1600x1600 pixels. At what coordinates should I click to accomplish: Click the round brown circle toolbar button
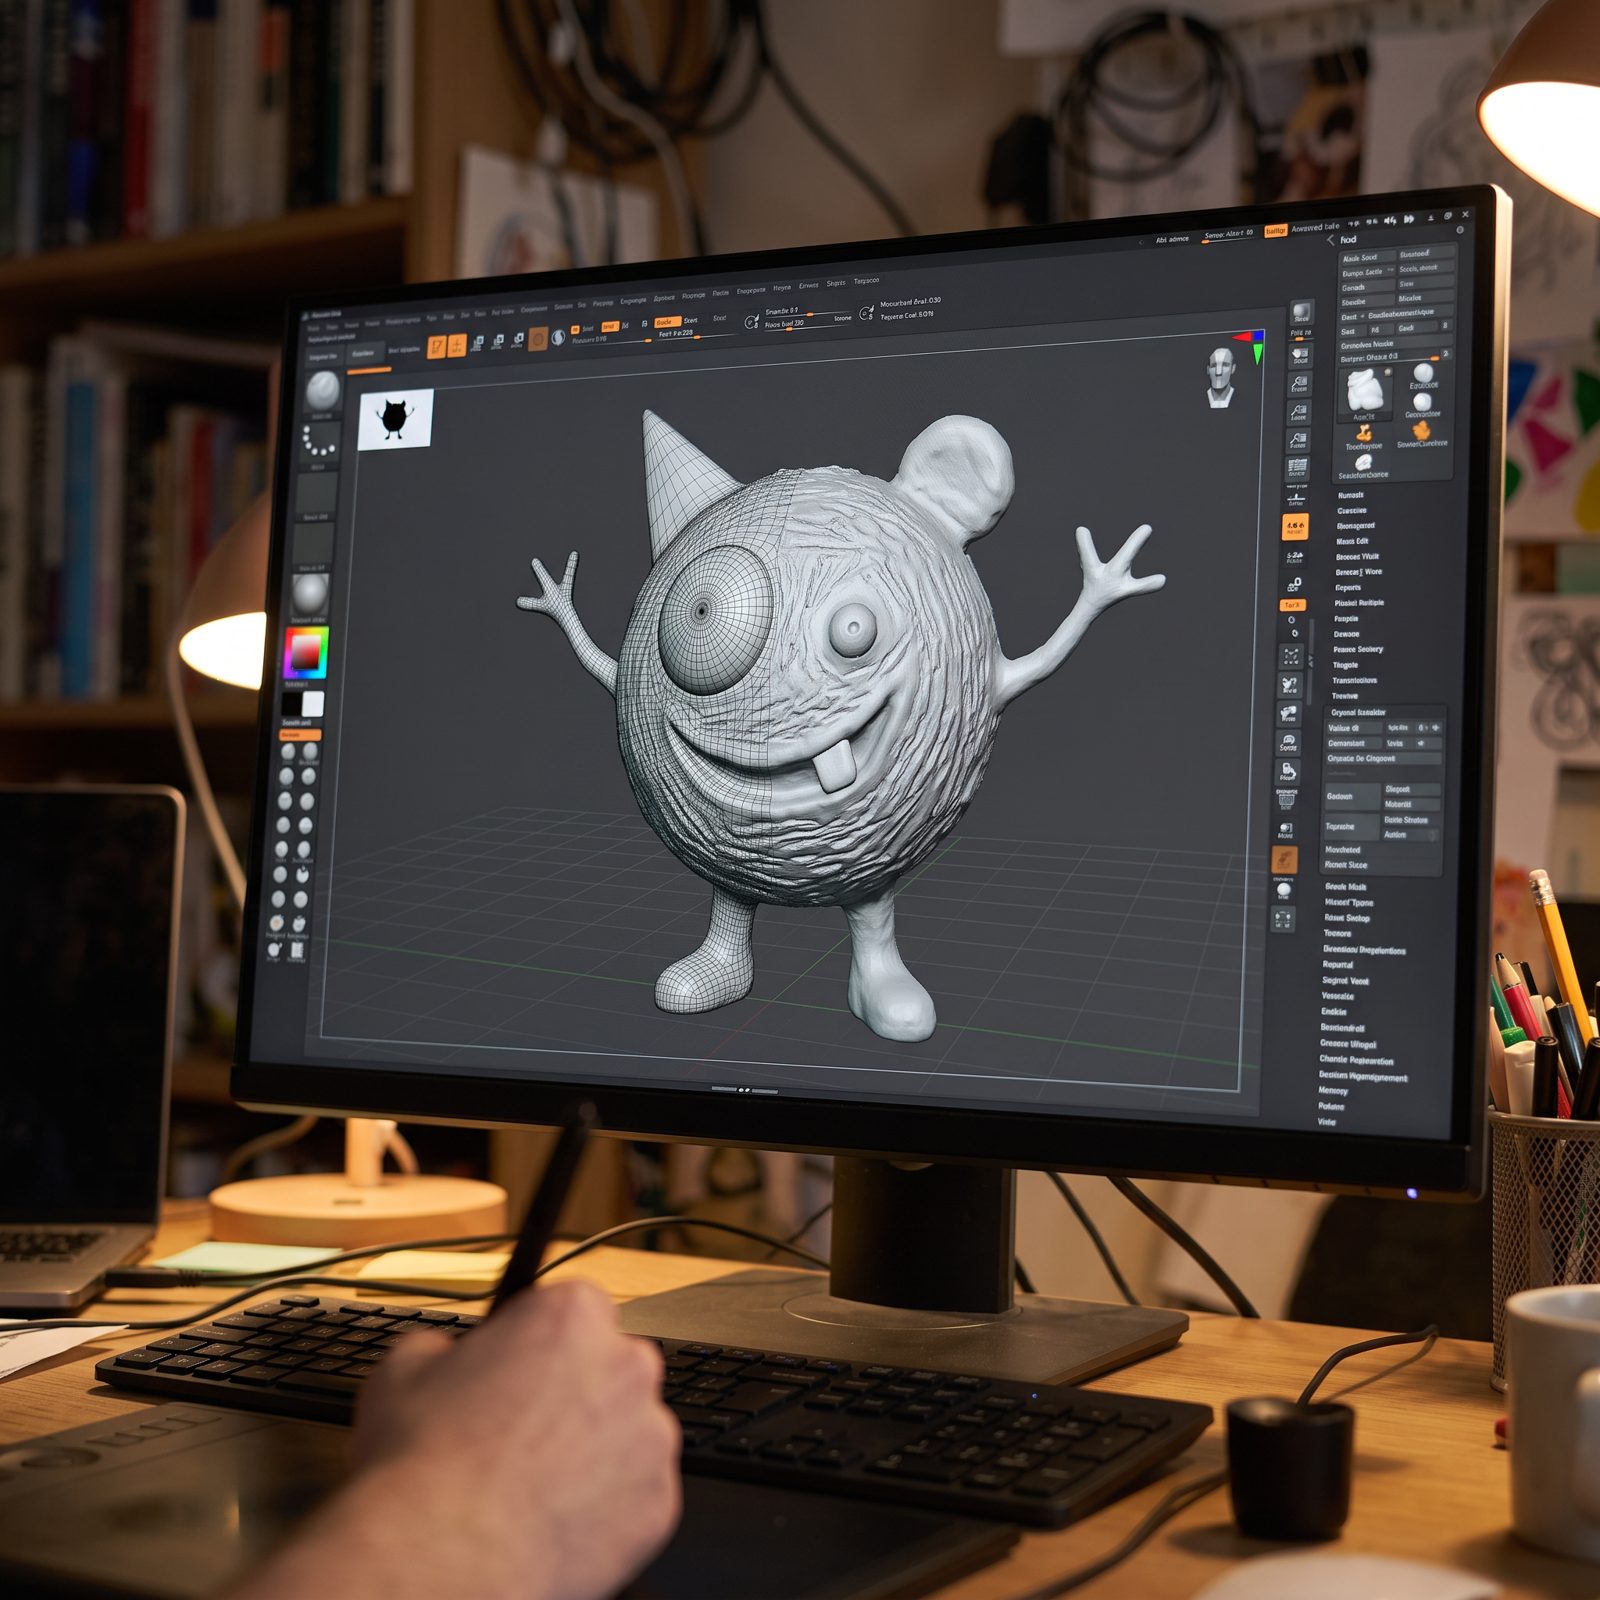tap(538, 339)
